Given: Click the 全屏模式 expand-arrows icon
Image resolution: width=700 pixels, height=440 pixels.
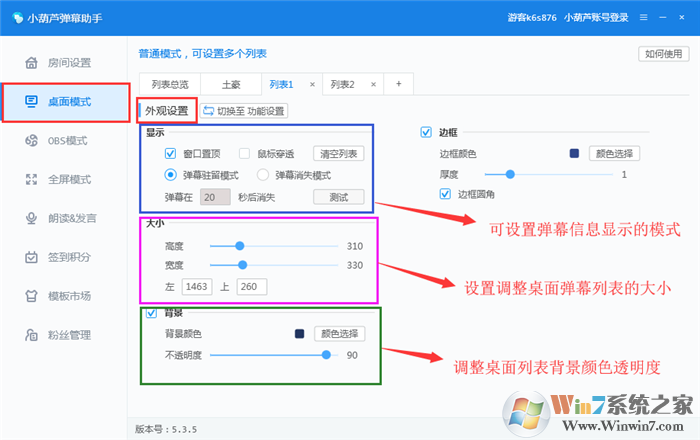Looking at the screenshot, I should tap(31, 179).
